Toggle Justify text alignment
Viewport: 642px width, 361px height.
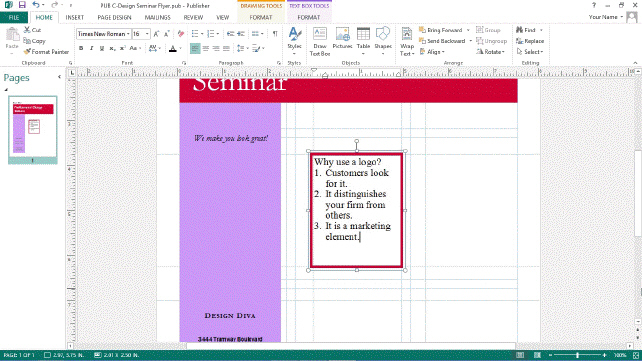click(x=226, y=48)
